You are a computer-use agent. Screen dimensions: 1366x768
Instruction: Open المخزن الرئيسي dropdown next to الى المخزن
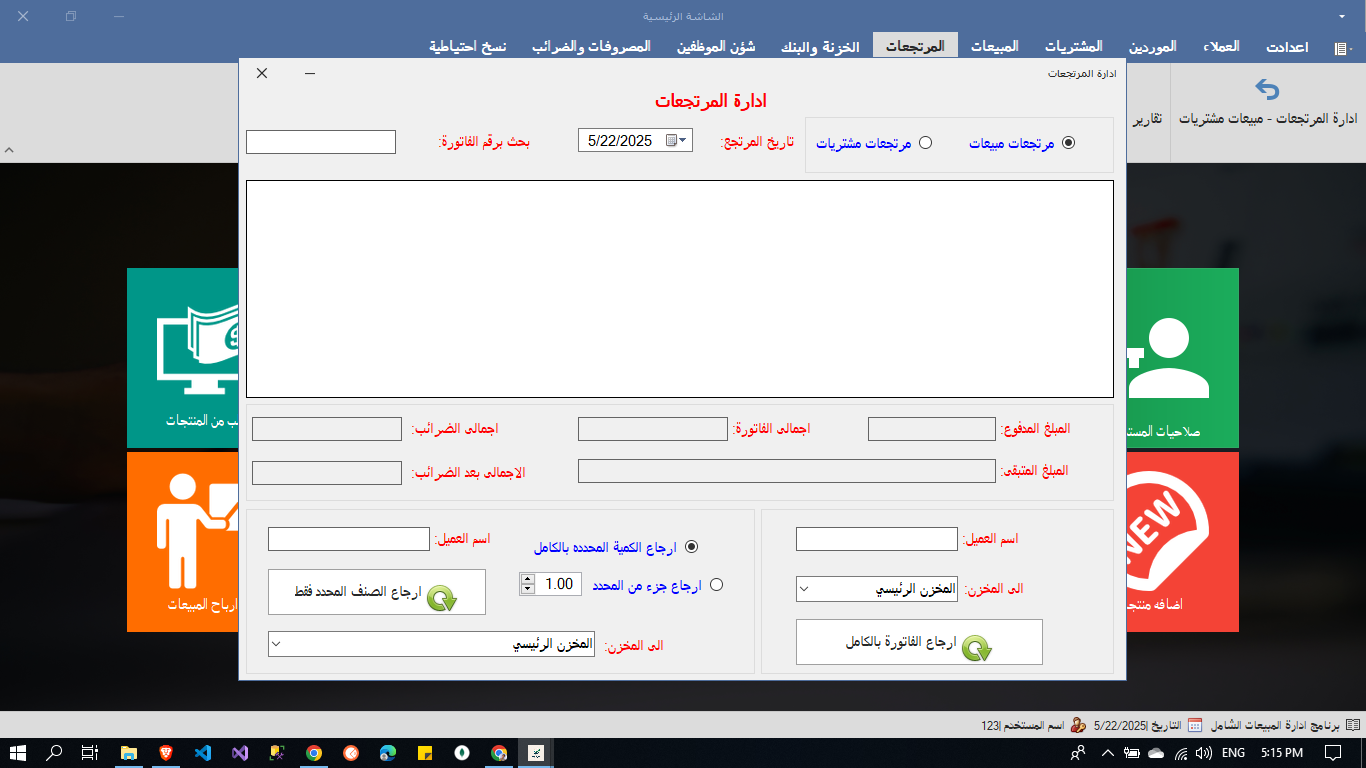coord(278,644)
